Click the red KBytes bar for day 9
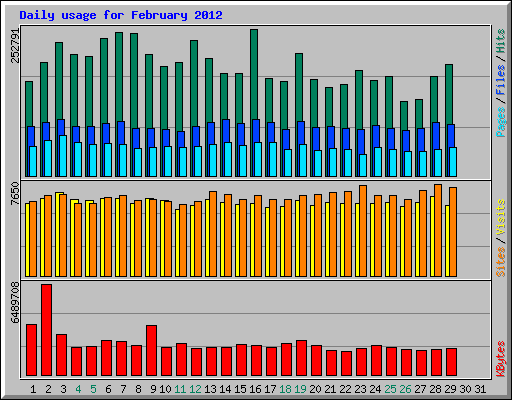 (152, 351)
